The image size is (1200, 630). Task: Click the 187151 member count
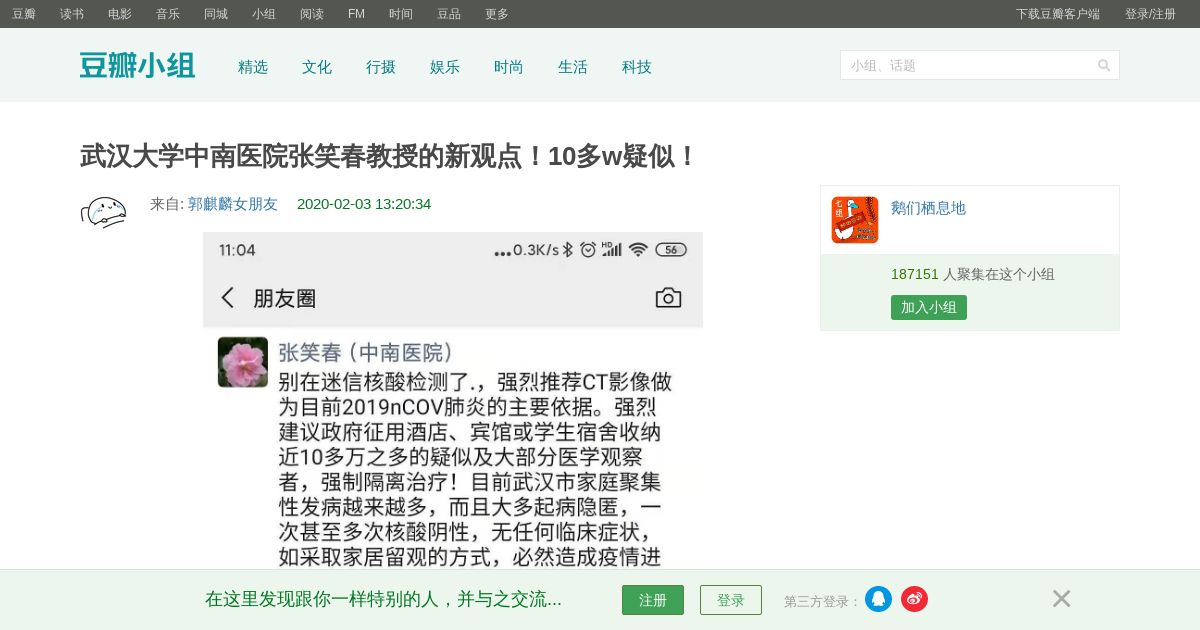(x=915, y=274)
